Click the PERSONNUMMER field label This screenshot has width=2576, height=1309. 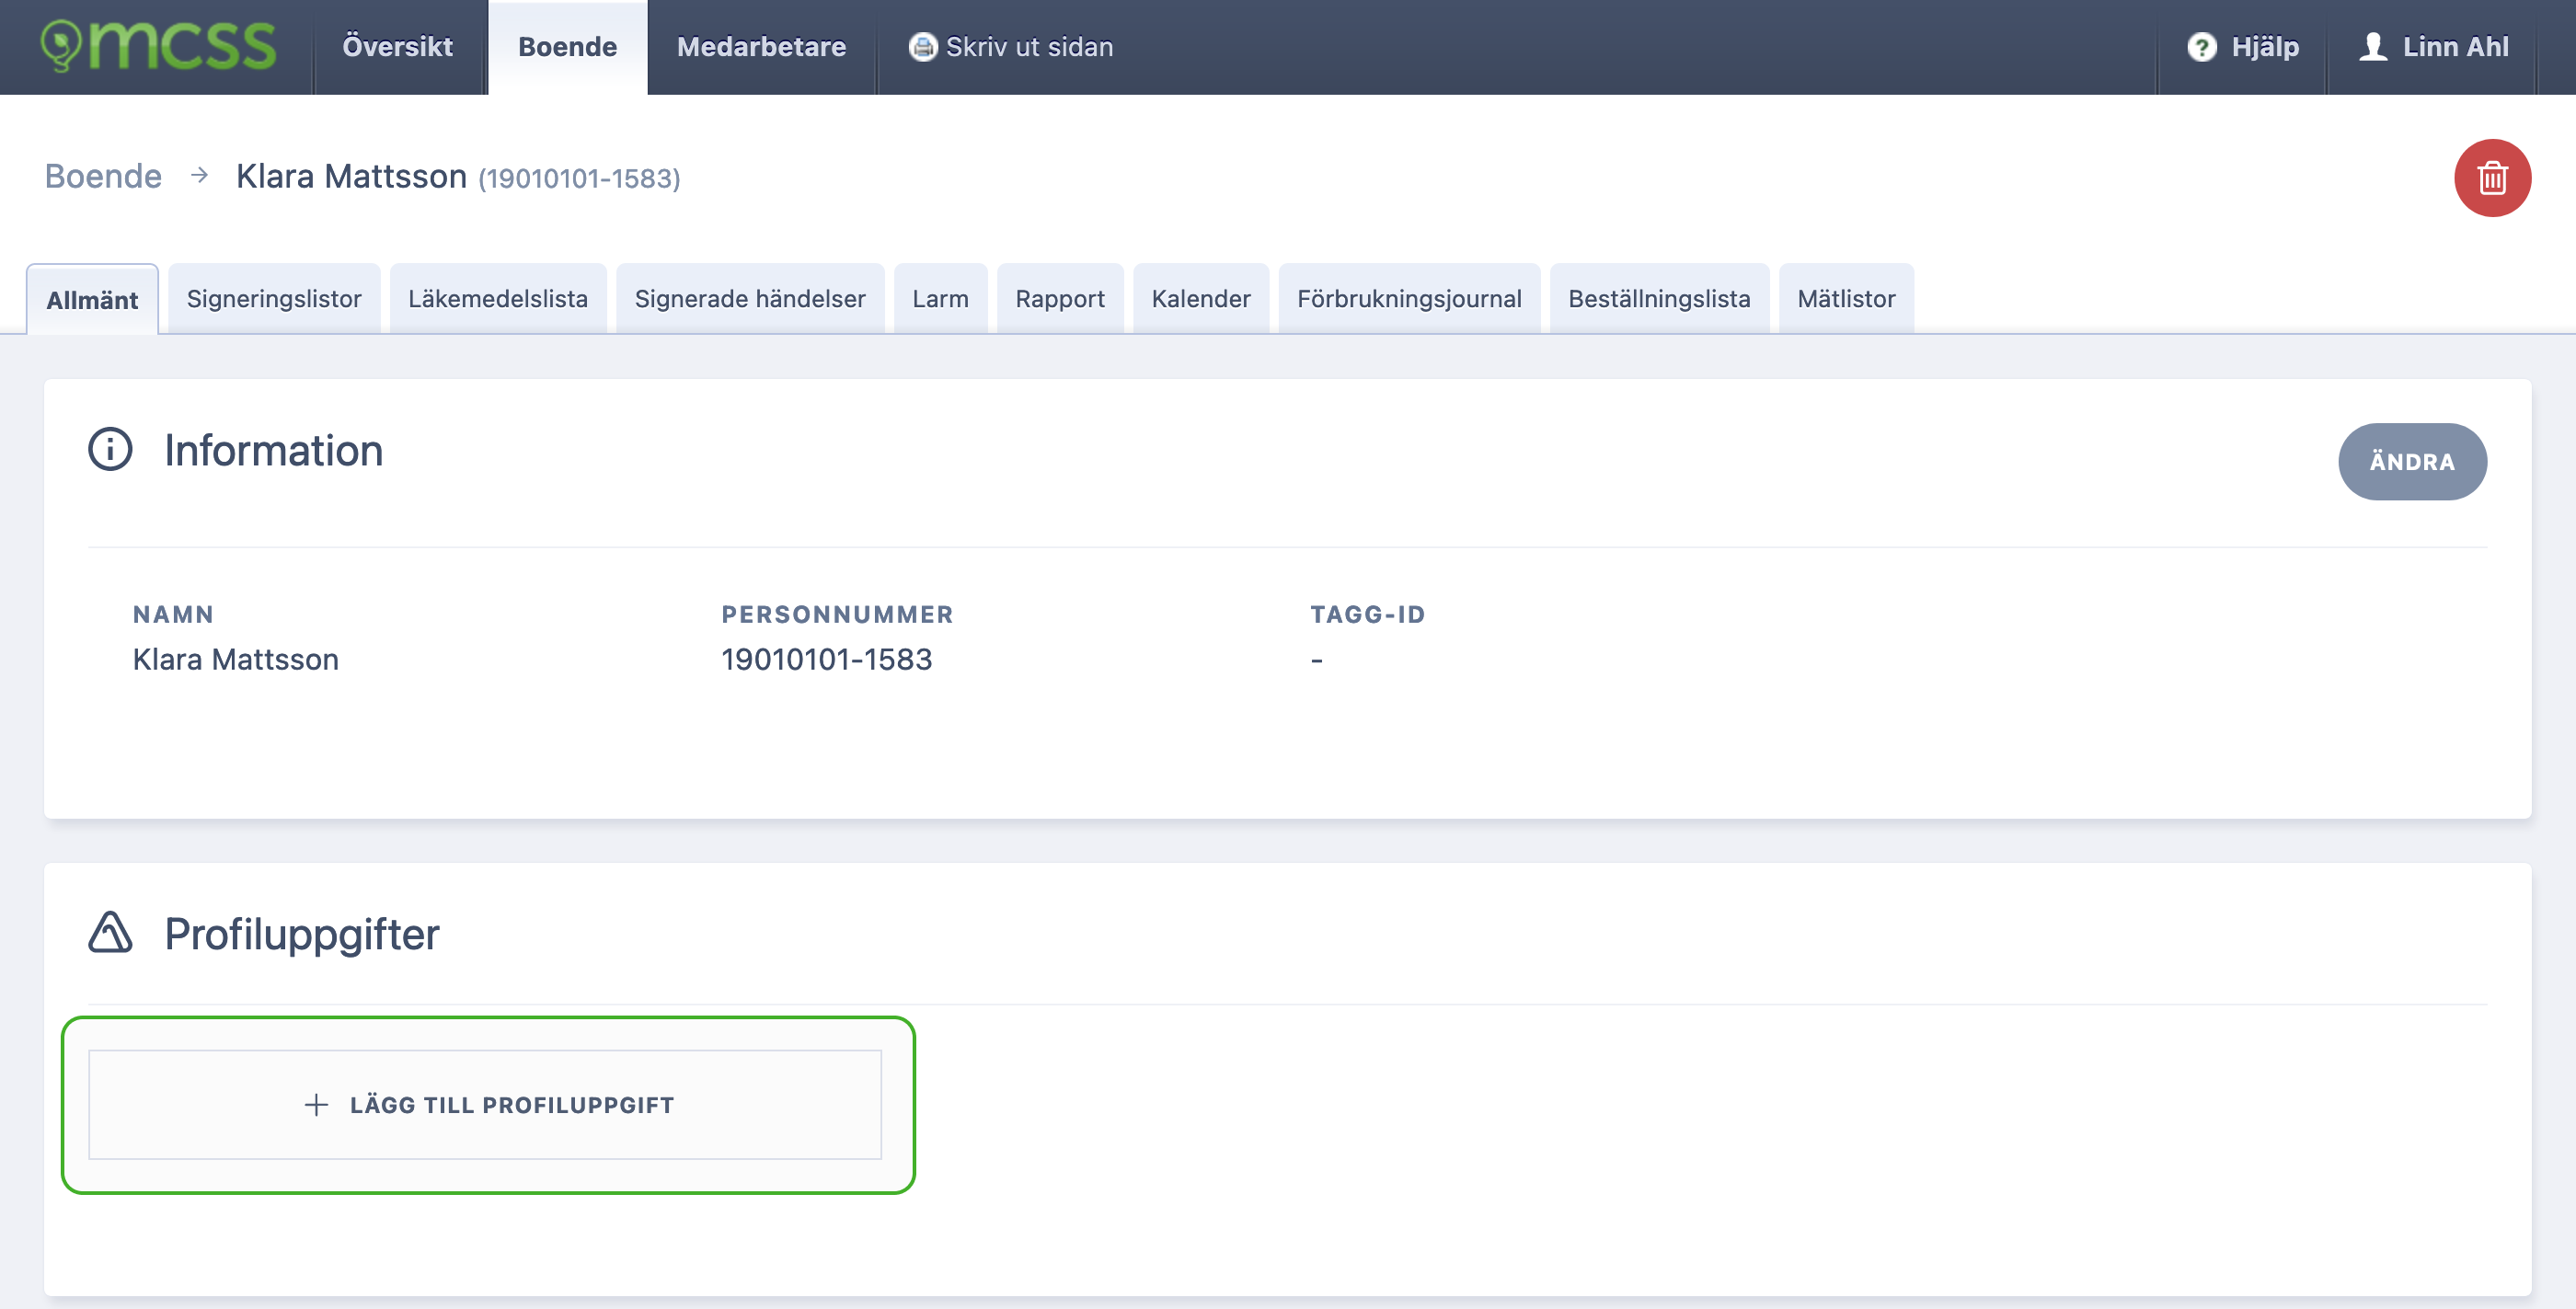point(838,614)
